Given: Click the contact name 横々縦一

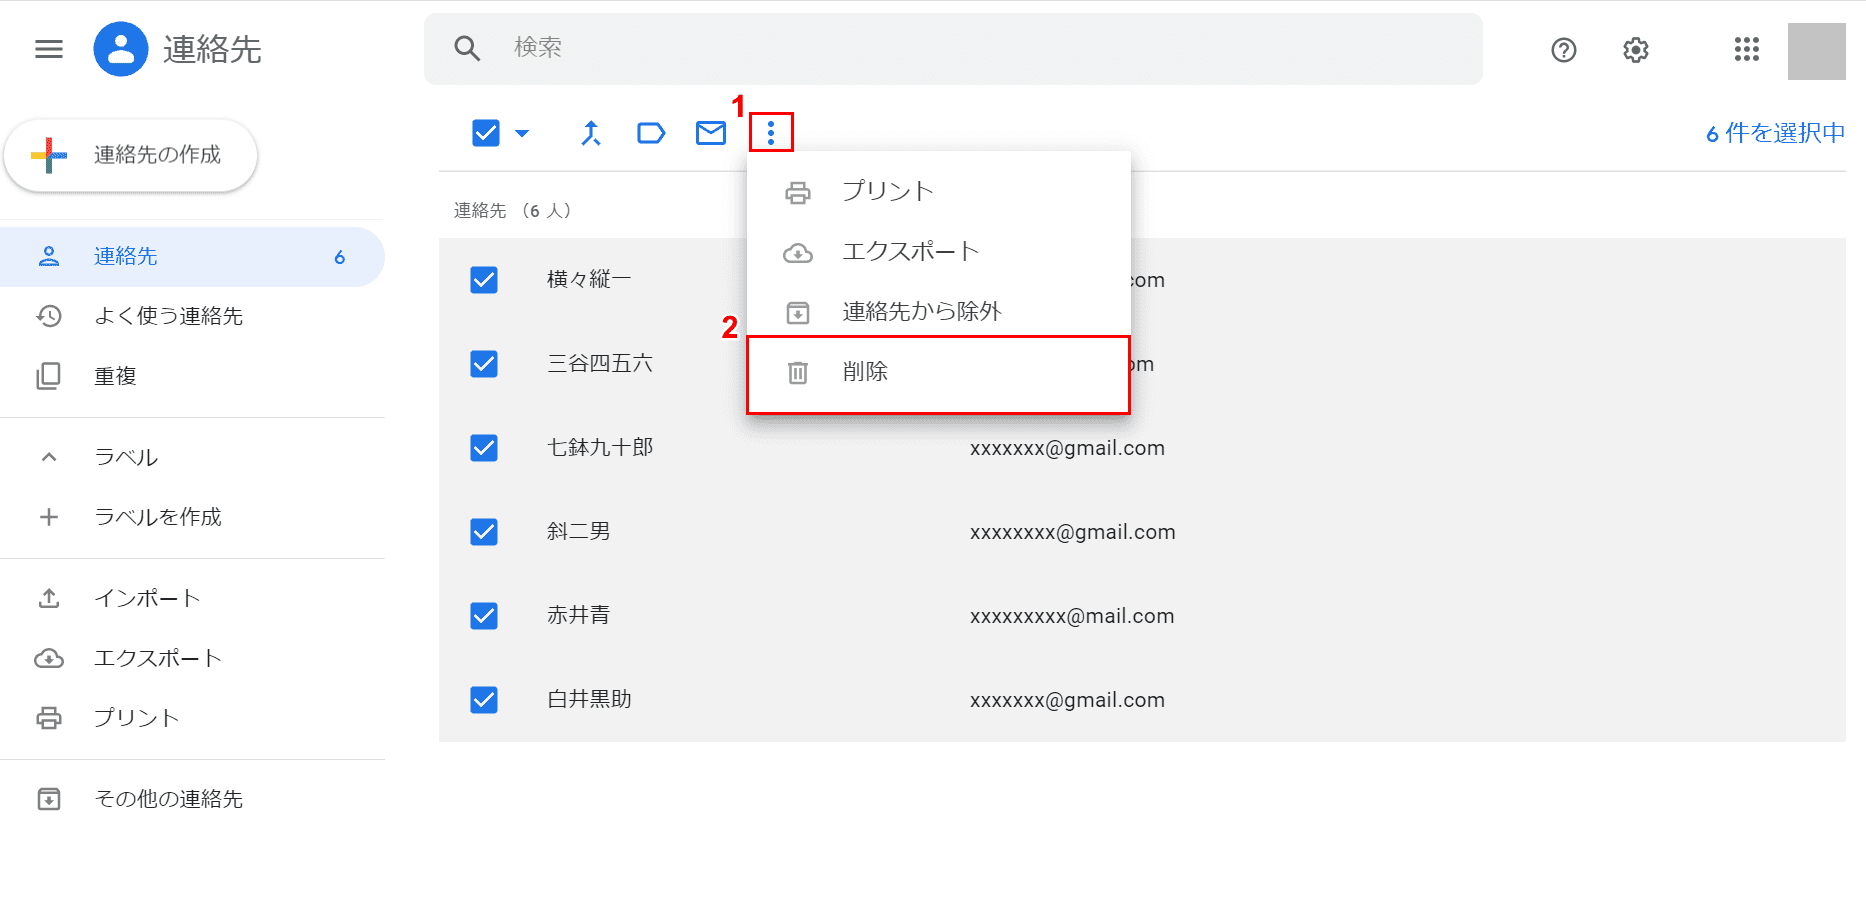Looking at the screenshot, I should pyautogui.click(x=589, y=280).
